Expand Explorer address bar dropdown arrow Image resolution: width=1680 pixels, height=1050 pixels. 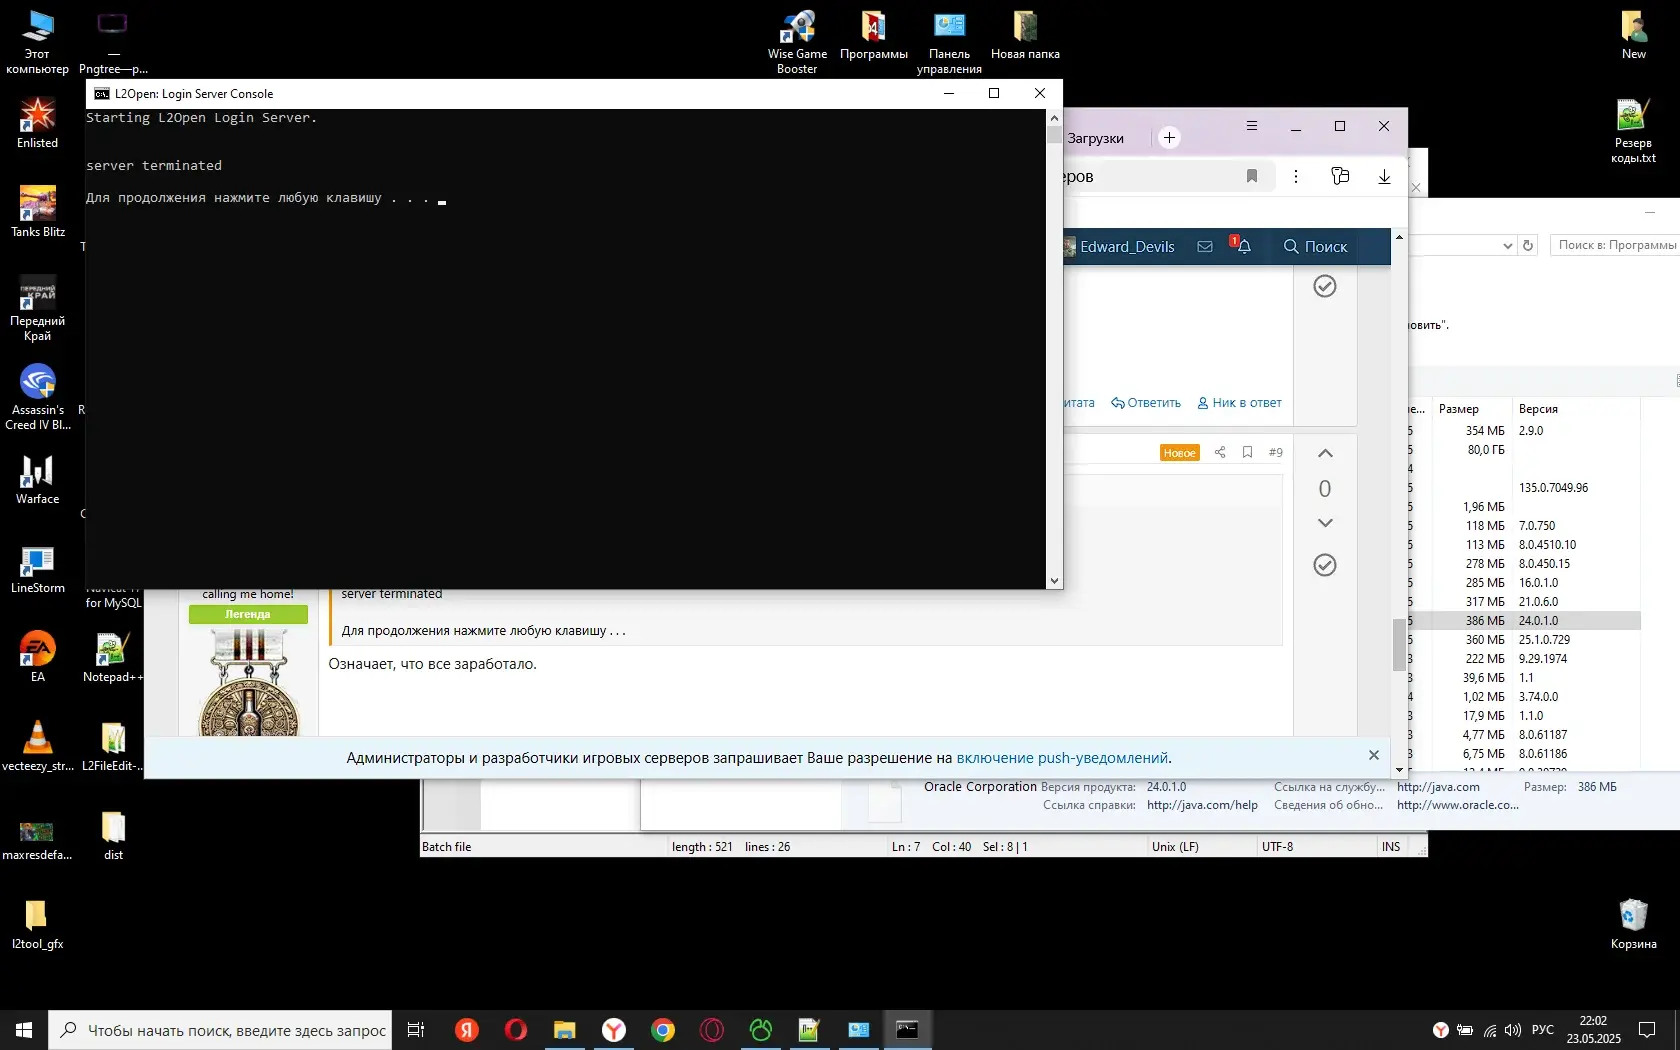(x=1507, y=245)
